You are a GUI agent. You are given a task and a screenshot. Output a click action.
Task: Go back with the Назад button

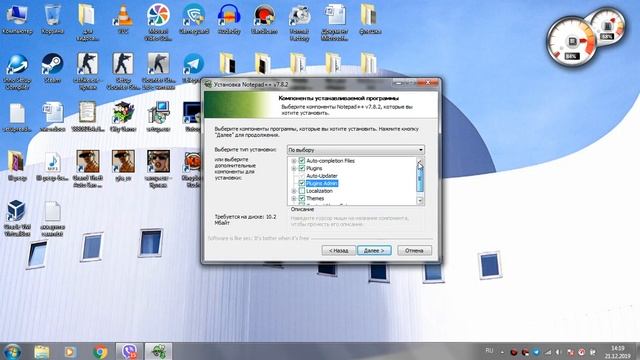tap(338, 250)
